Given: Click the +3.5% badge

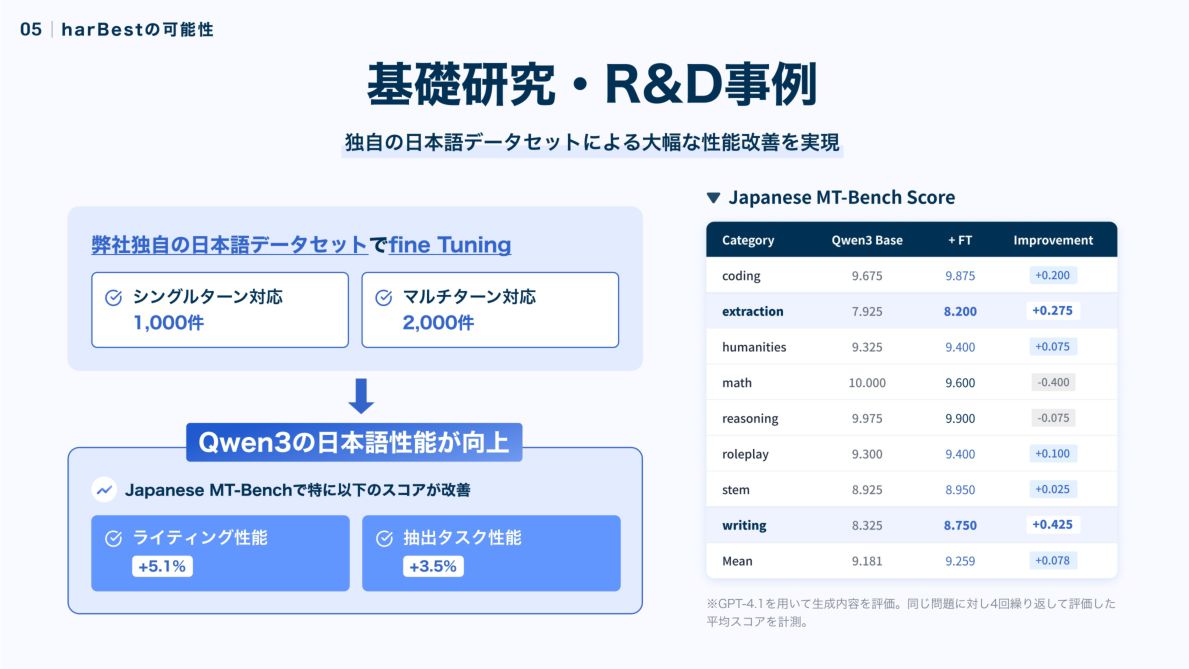Looking at the screenshot, I should (x=433, y=567).
